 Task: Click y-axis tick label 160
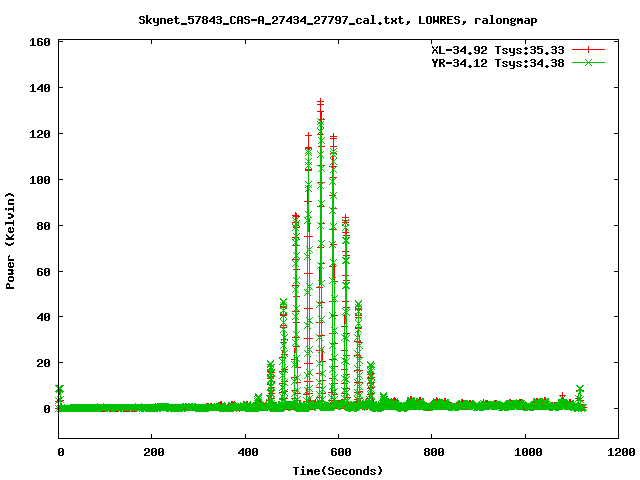pyautogui.click(x=40, y=42)
